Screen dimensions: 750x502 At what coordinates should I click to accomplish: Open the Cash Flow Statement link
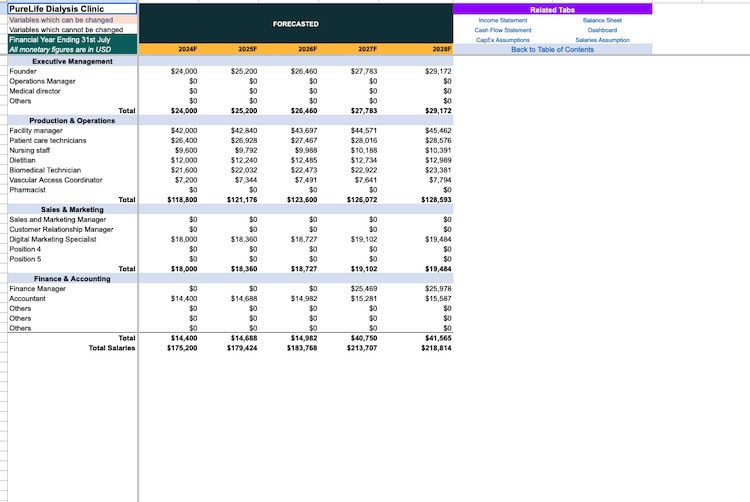tap(502, 30)
